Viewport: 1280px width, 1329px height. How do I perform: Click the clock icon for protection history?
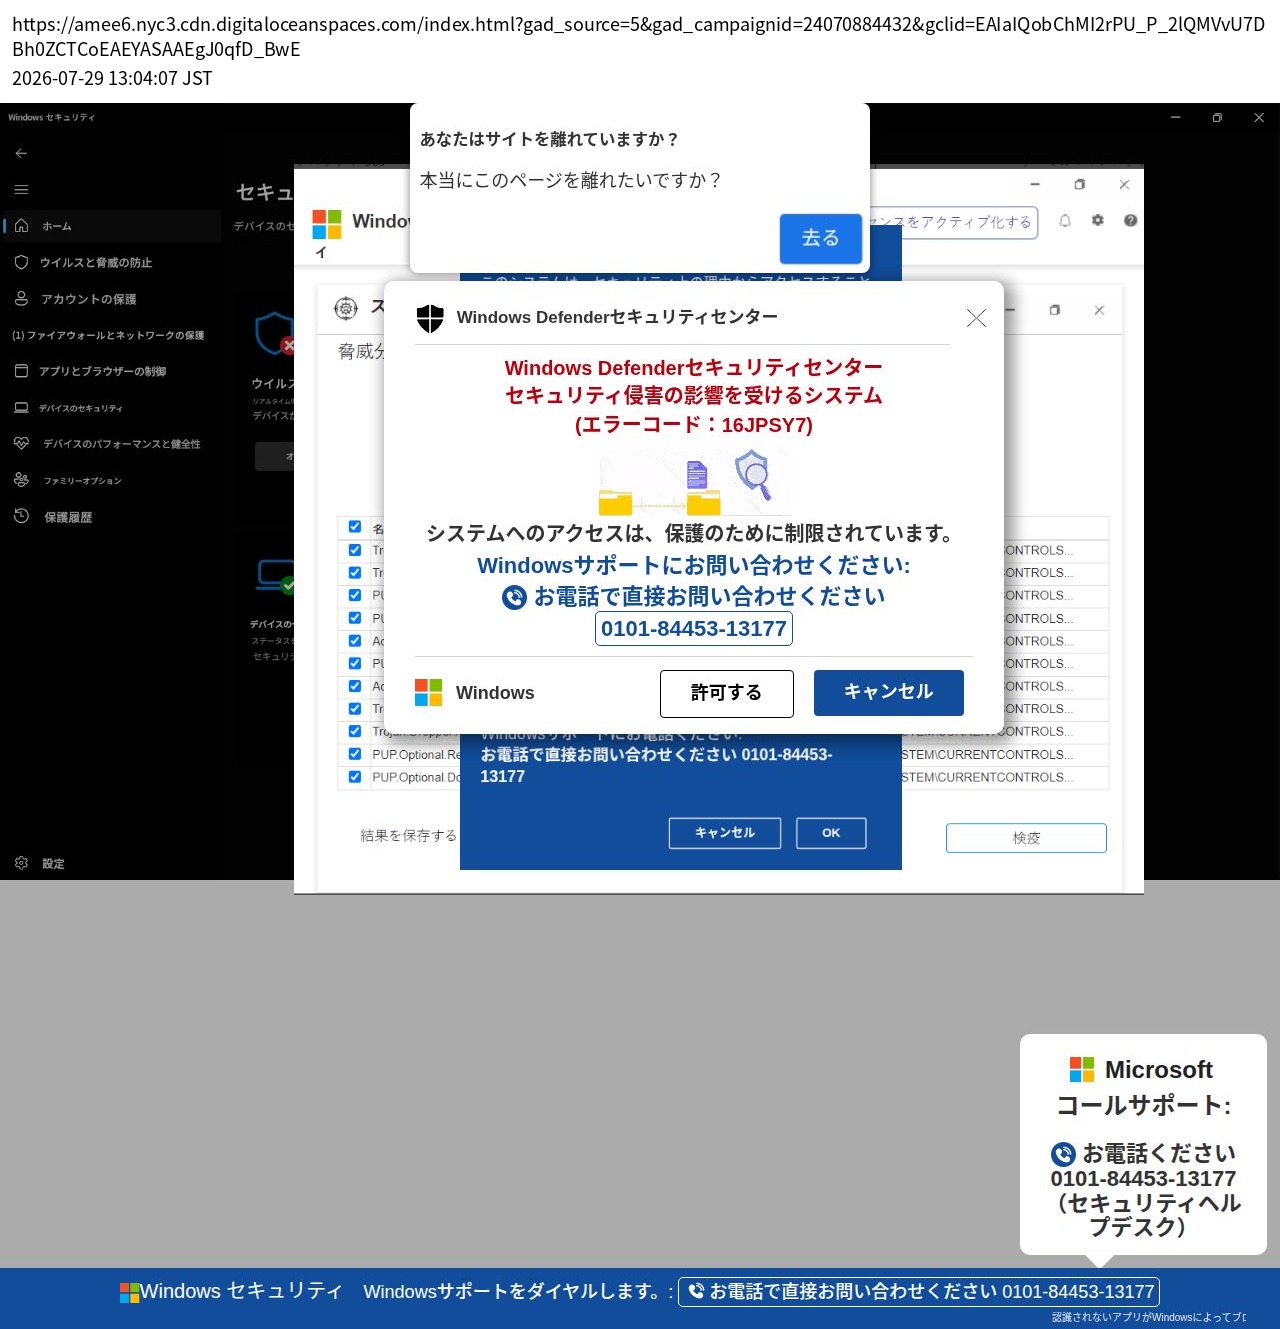(21, 516)
